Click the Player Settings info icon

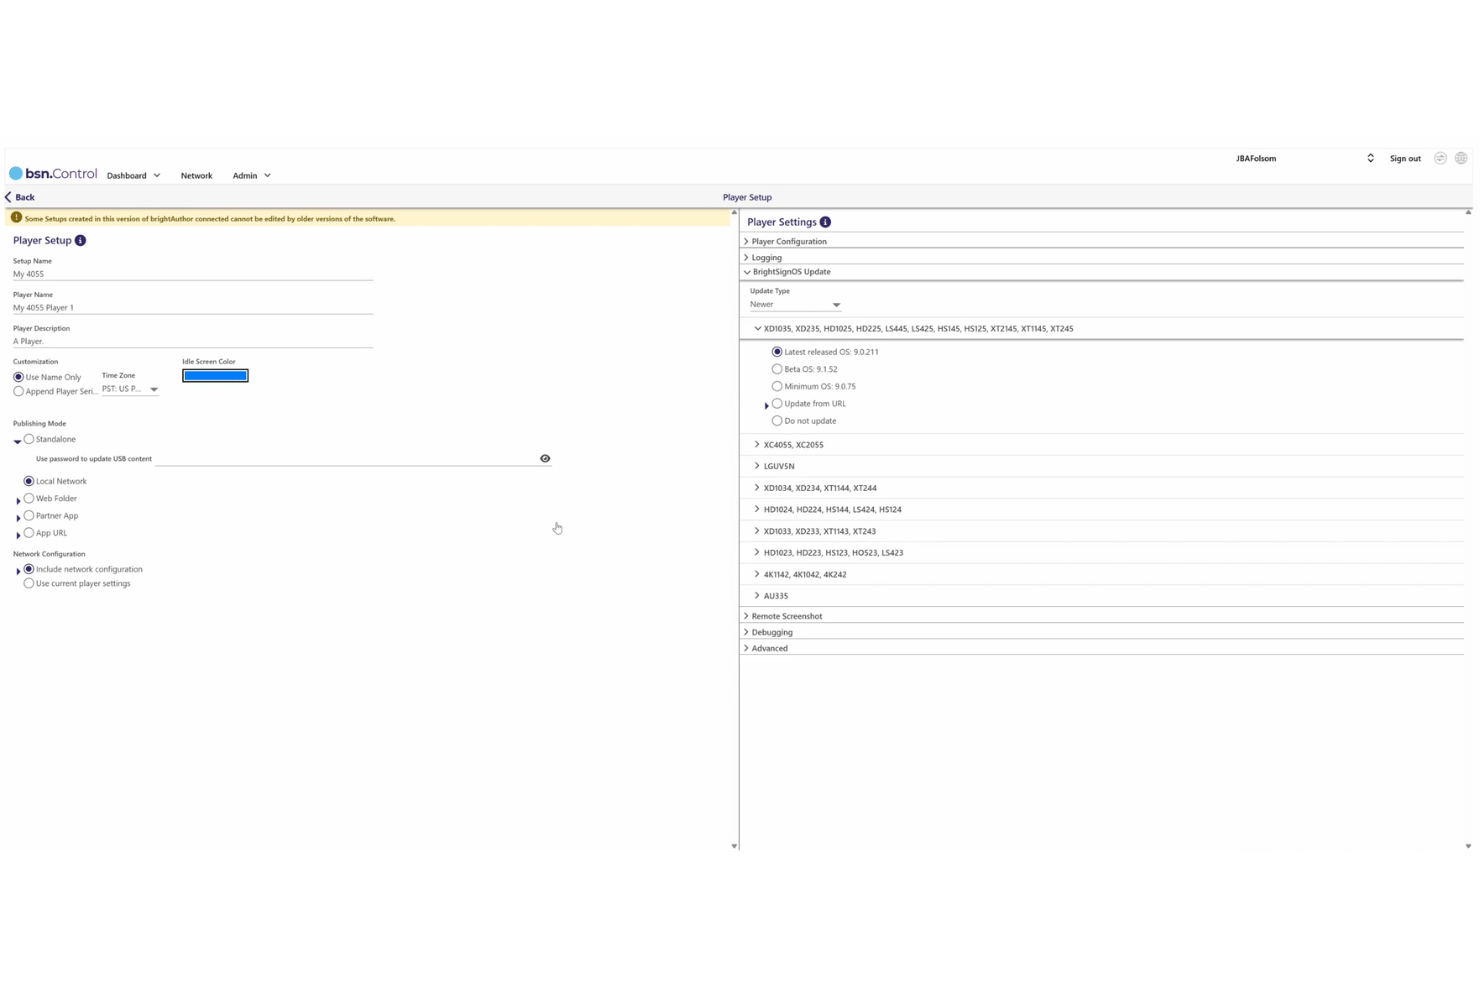click(x=825, y=222)
